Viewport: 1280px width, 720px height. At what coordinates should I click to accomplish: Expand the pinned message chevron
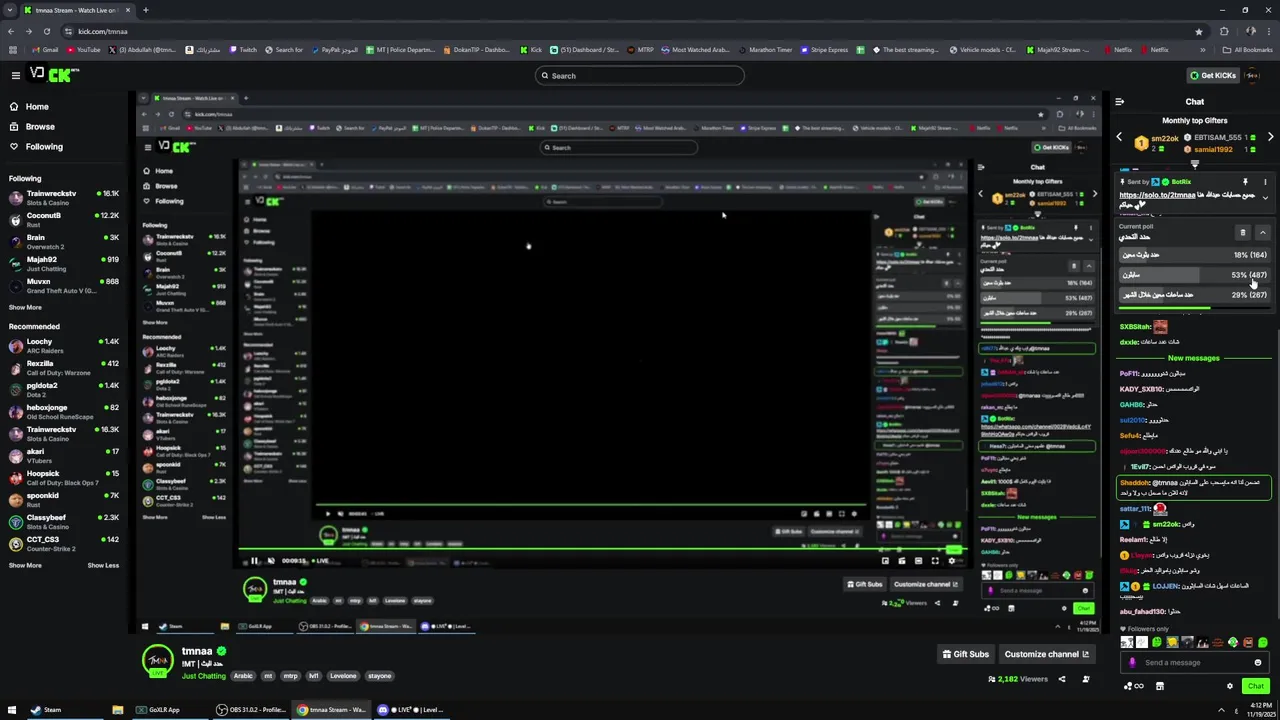pyautogui.click(x=1265, y=198)
